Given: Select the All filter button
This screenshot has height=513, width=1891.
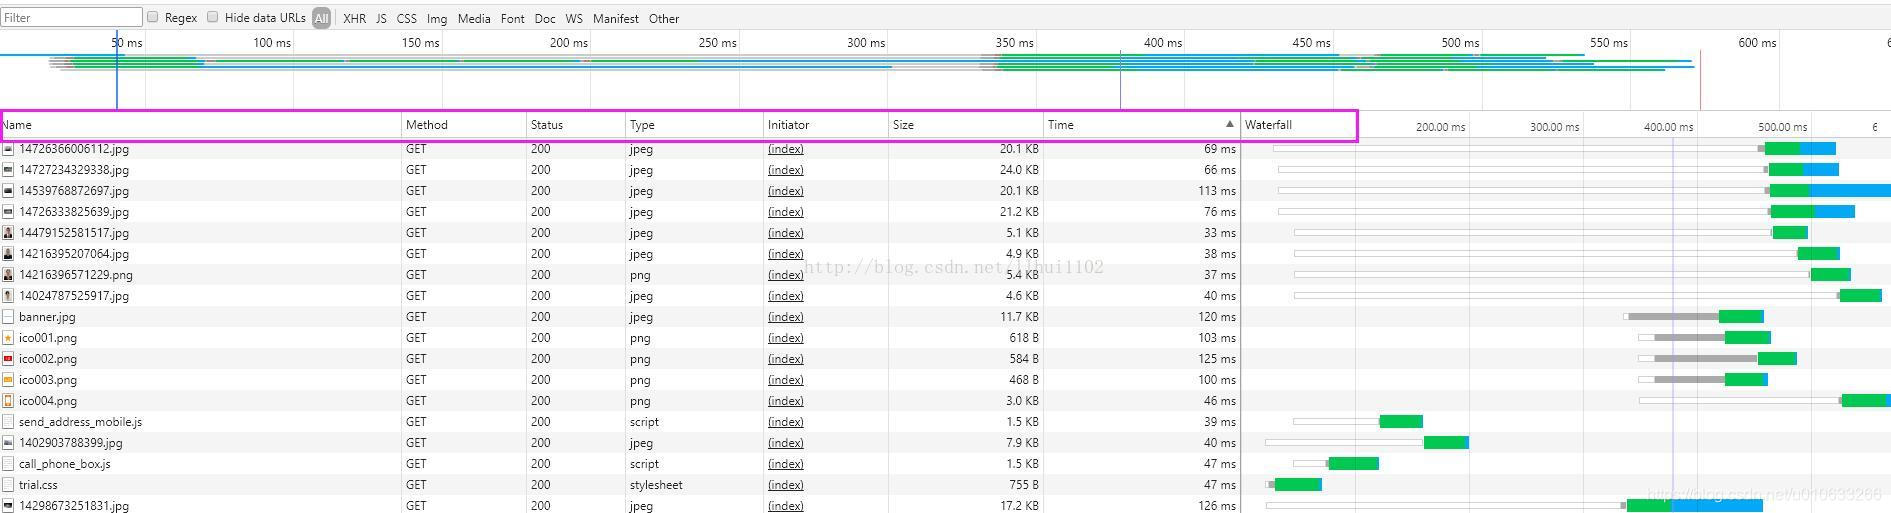Looking at the screenshot, I should [x=321, y=18].
